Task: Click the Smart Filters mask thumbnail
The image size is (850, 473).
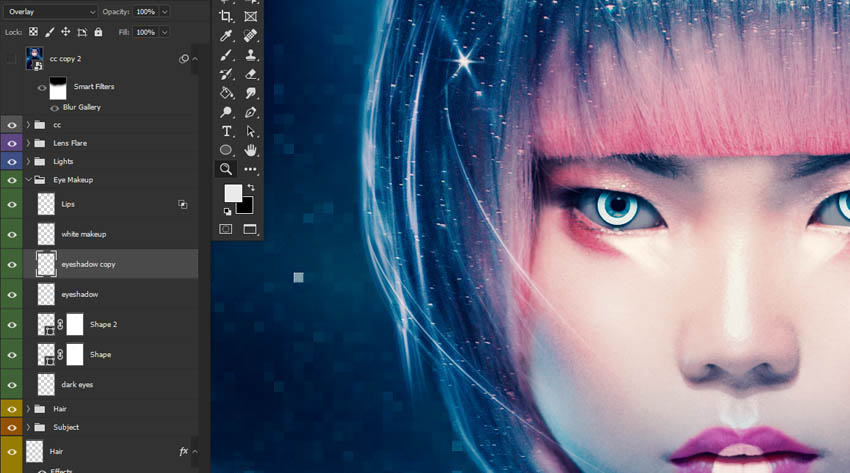Action: [58, 88]
